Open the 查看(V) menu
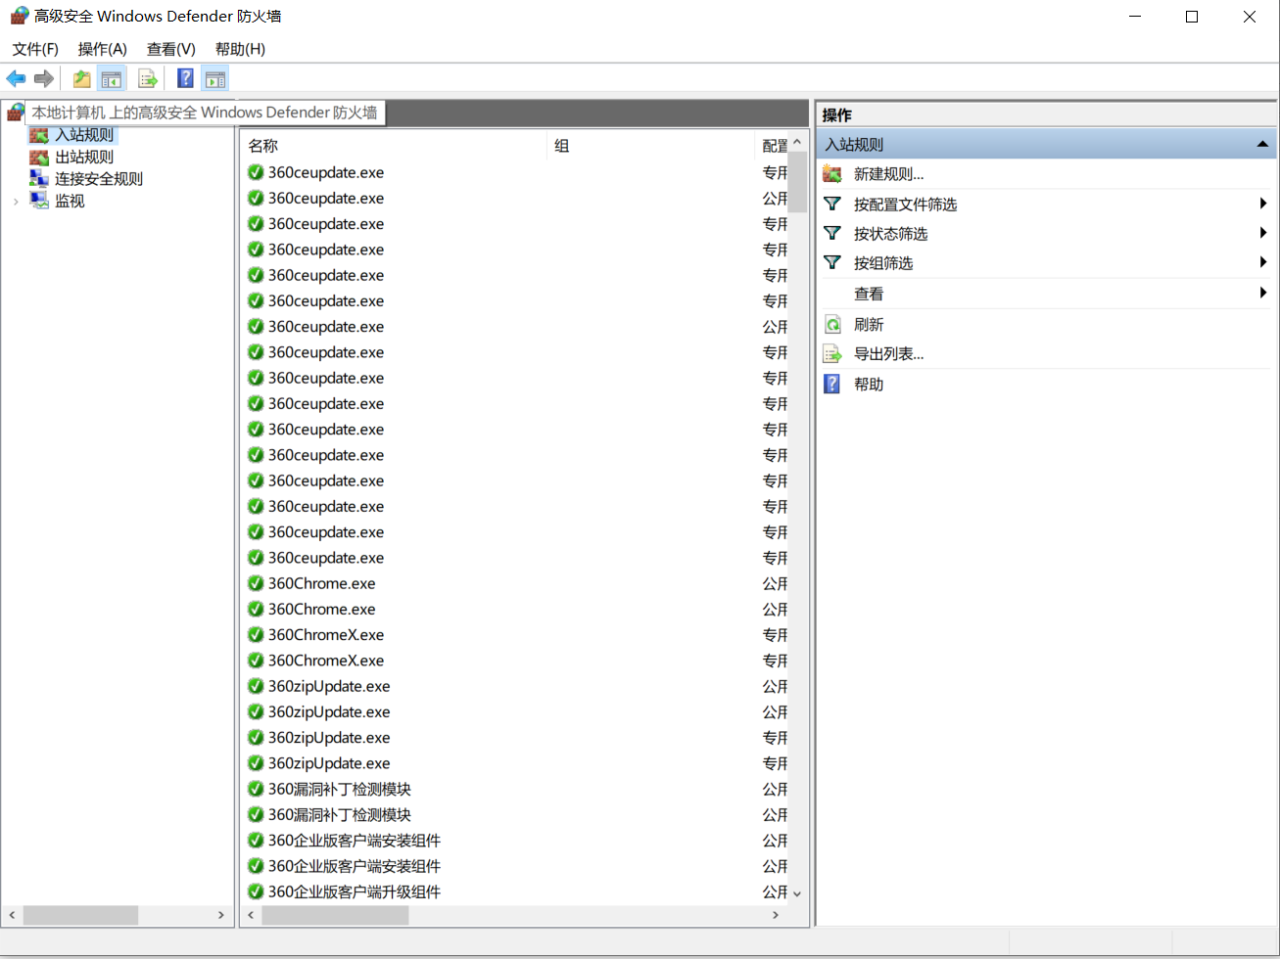The height and width of the screenshot is (959, 1280). 171,49
